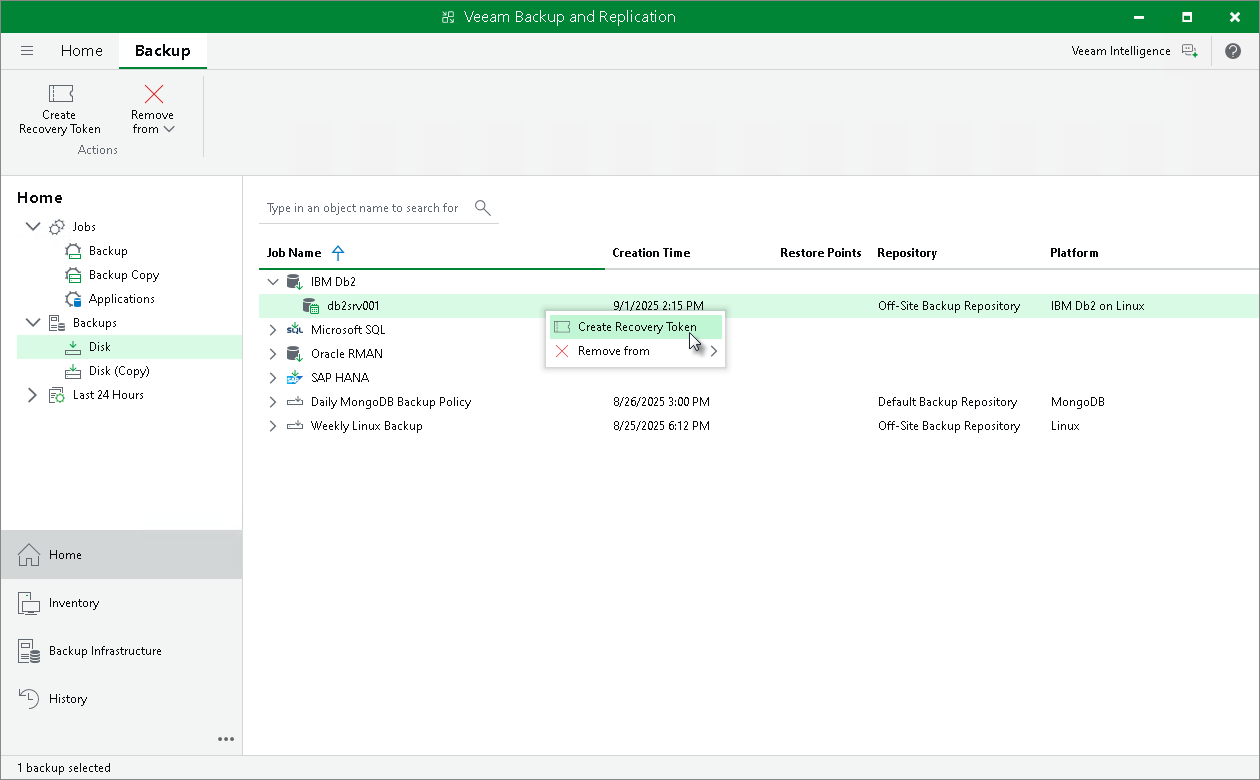Click the Disk backups icon
1260x780 pixels.
click(x=73, y=347)
